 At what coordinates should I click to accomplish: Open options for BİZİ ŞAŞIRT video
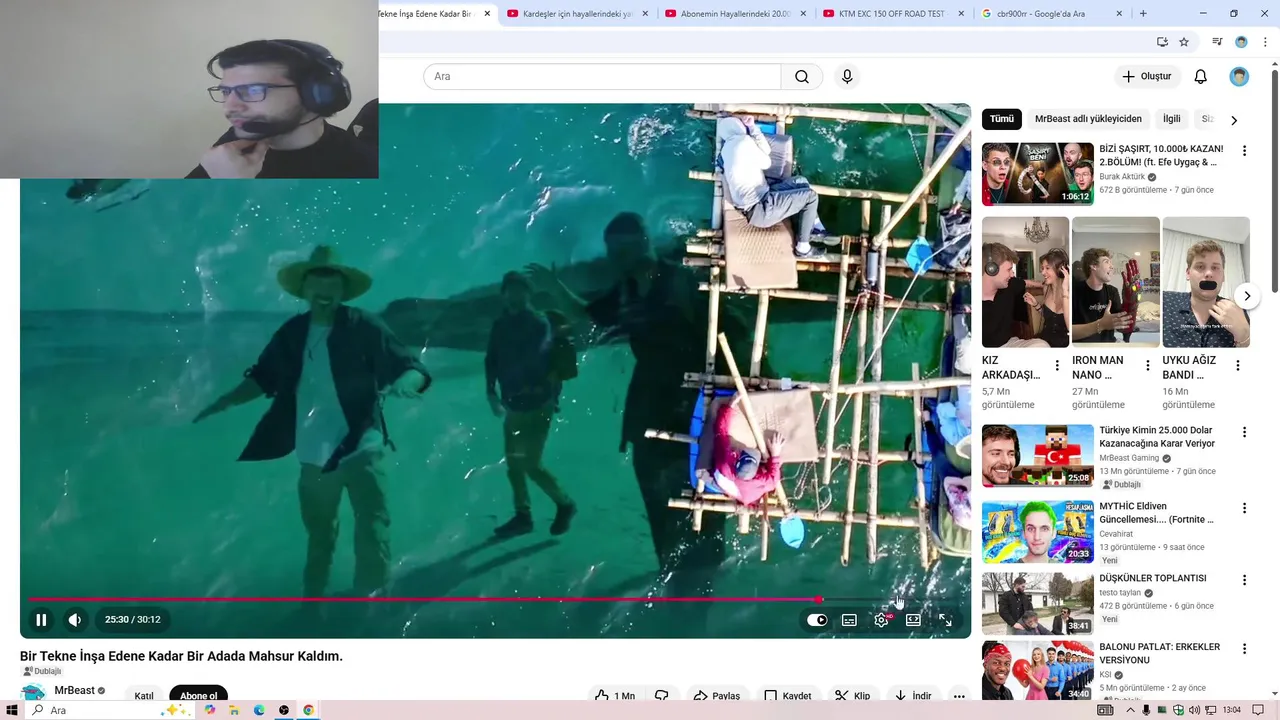(x=1244, y=151)
